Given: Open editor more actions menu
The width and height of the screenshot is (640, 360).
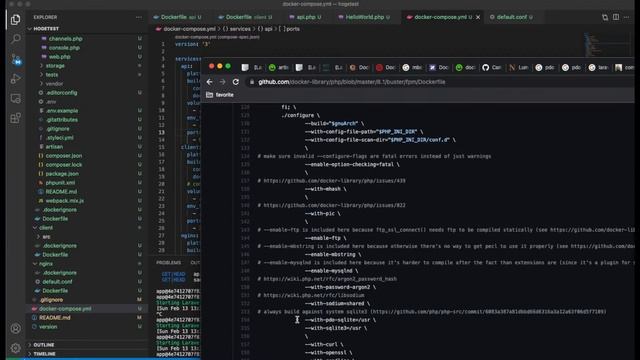Looking at the screenshot, I should click(x=627, y=17).
